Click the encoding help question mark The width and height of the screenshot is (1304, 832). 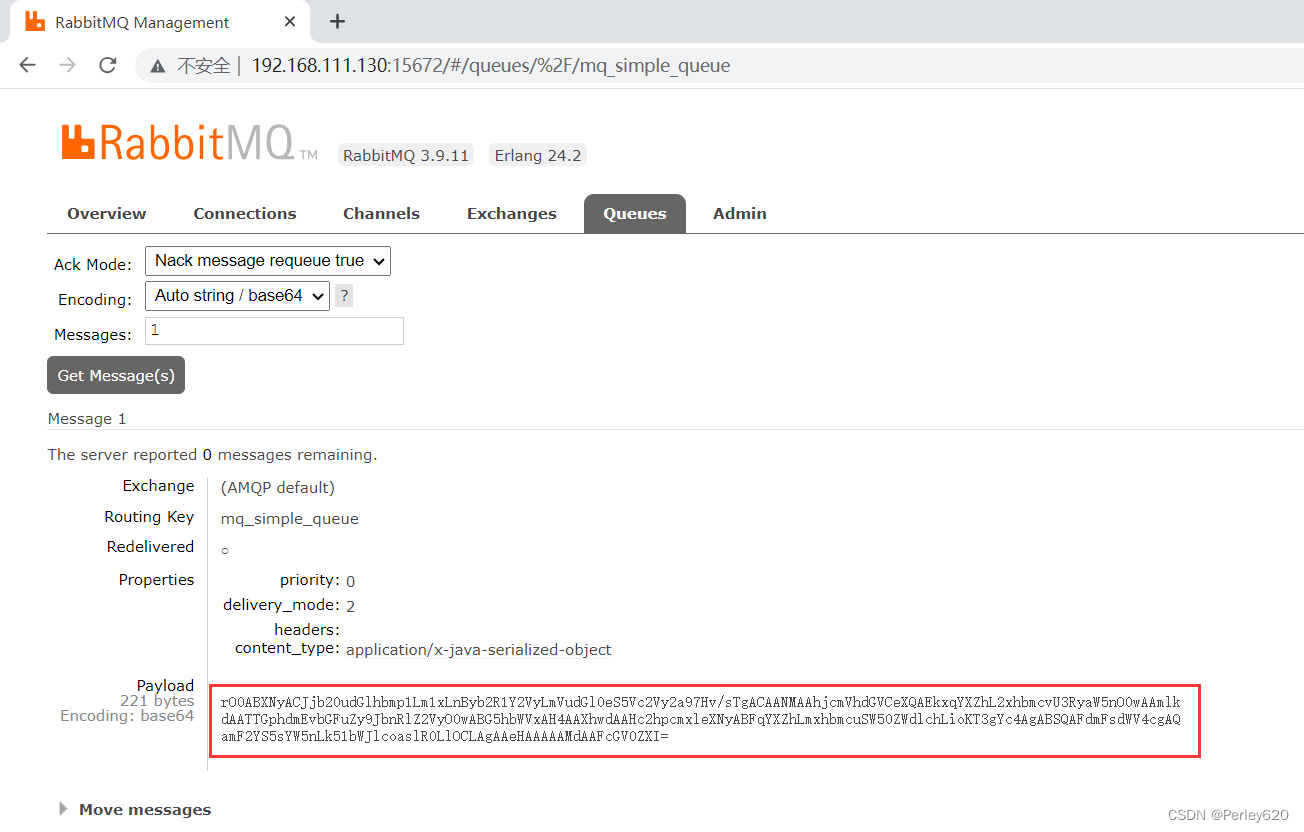point(344,296)
